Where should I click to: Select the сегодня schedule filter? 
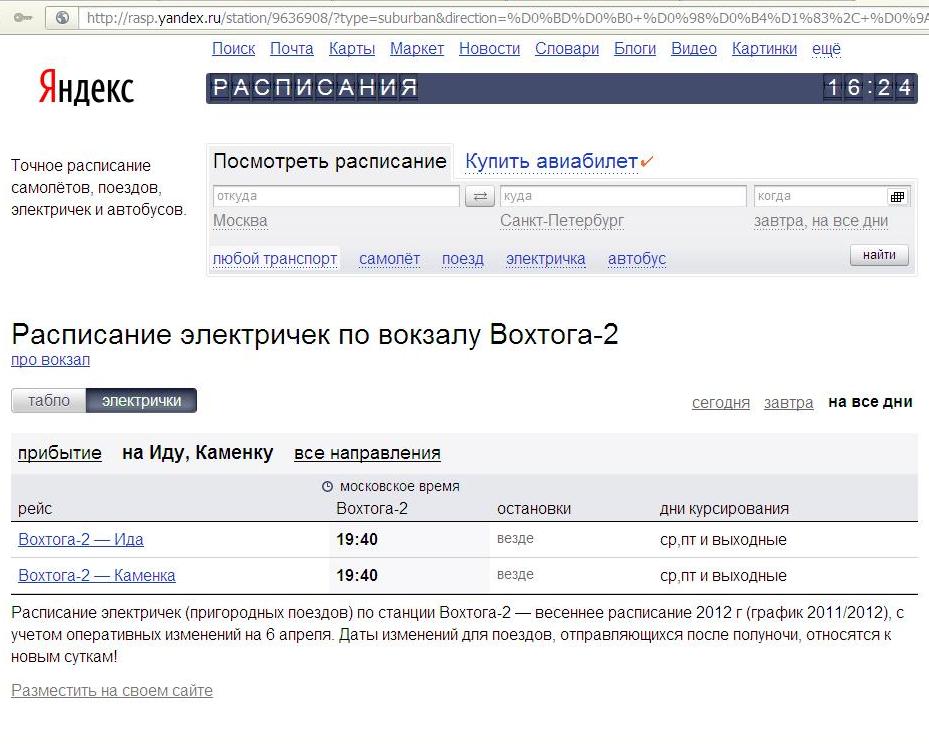[x=720, y=402]
